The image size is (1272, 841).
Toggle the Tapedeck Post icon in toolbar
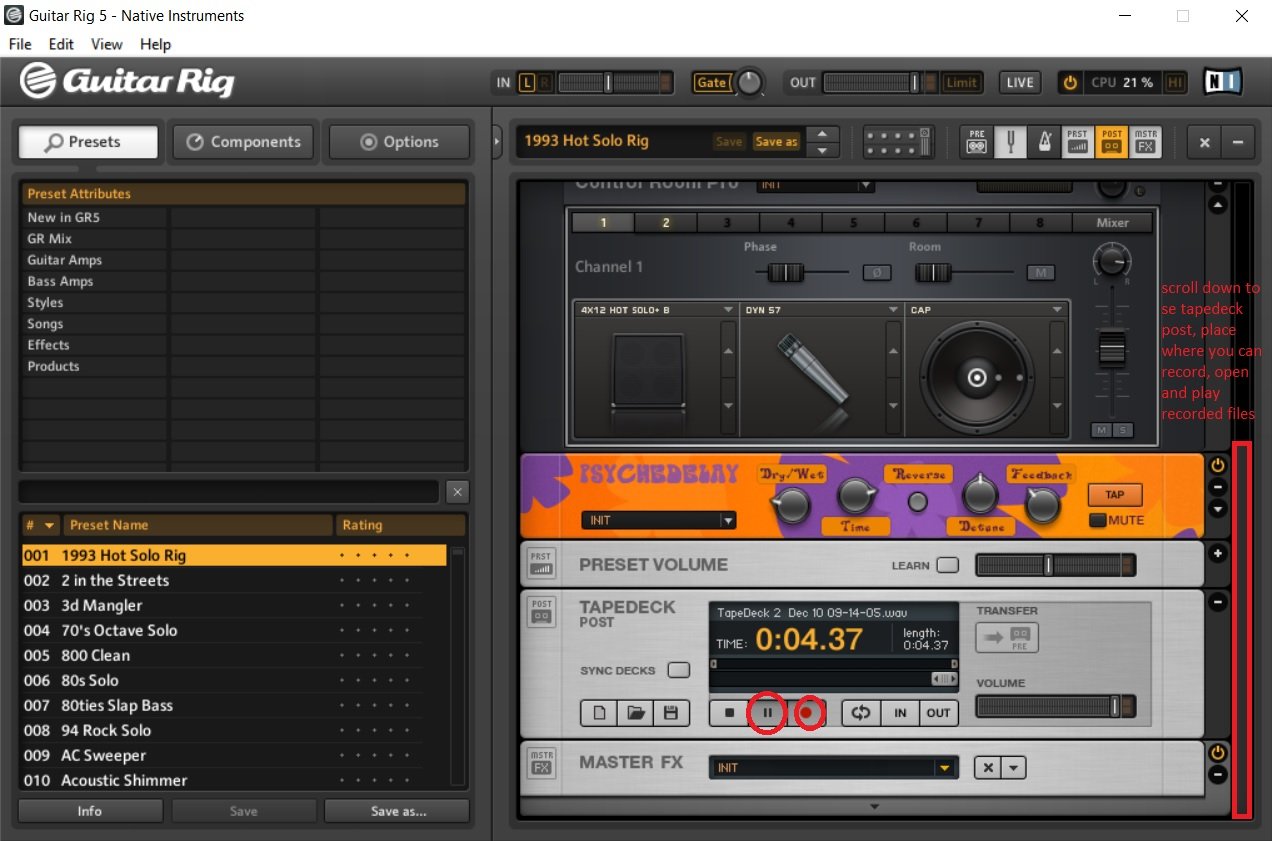point(1111,142)
